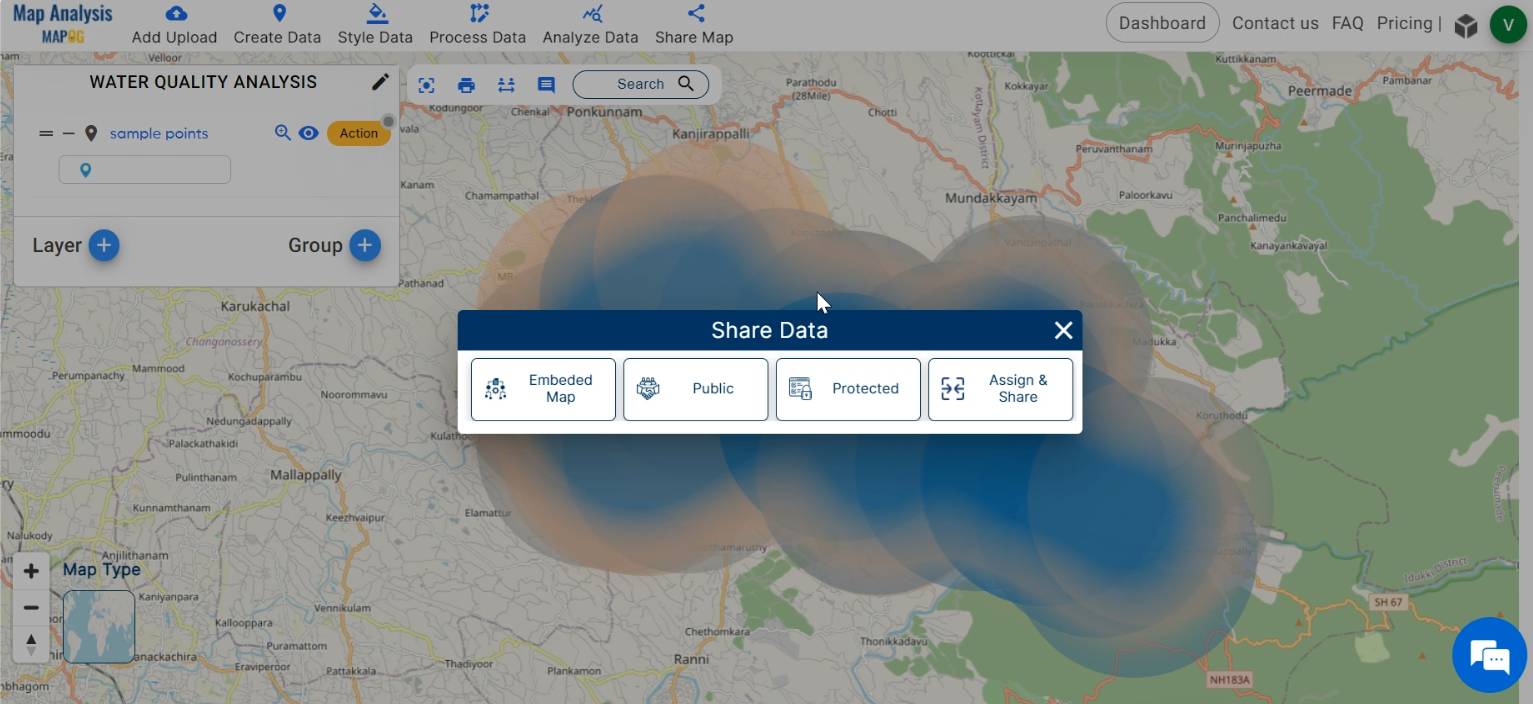Click the compare swap toolbar icon
This screenshot has height=704, width=1533.
pos(506,85)
